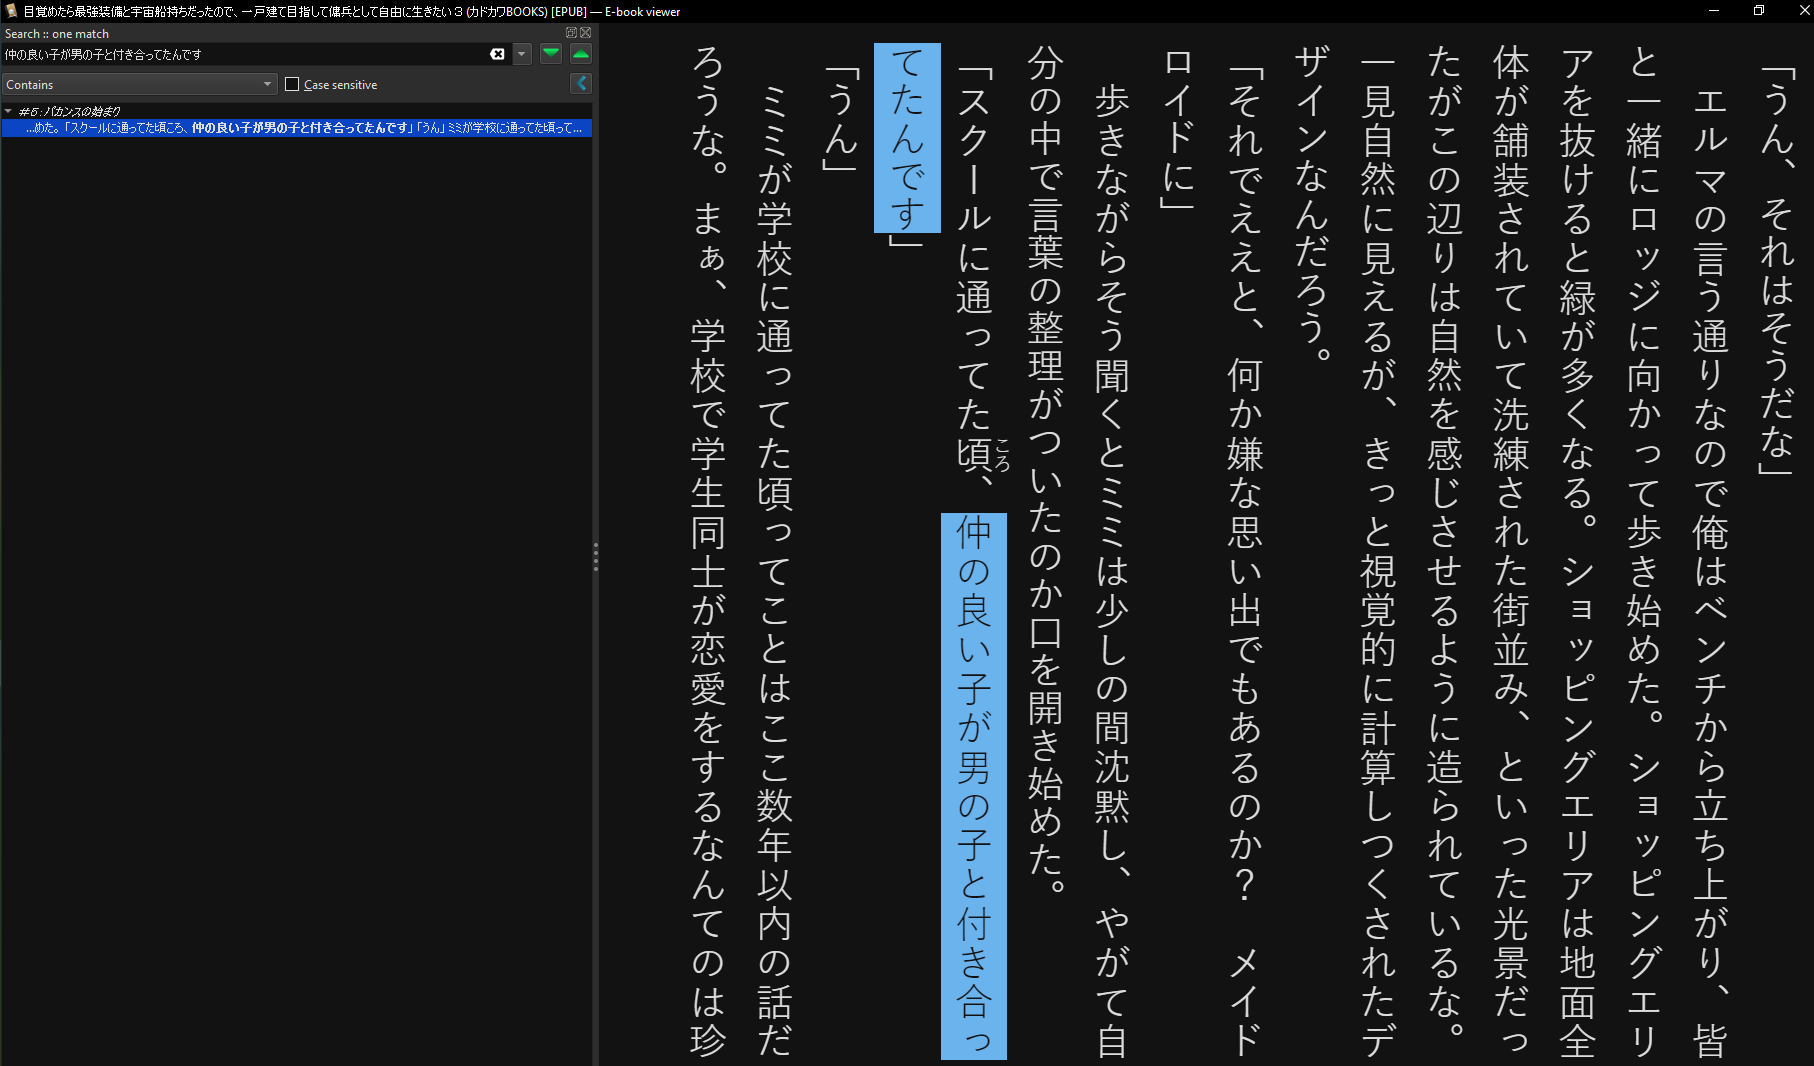Open the search history dropdown arrow
This screenshot has height=1066, width=1814.
[x=522, y=54]
